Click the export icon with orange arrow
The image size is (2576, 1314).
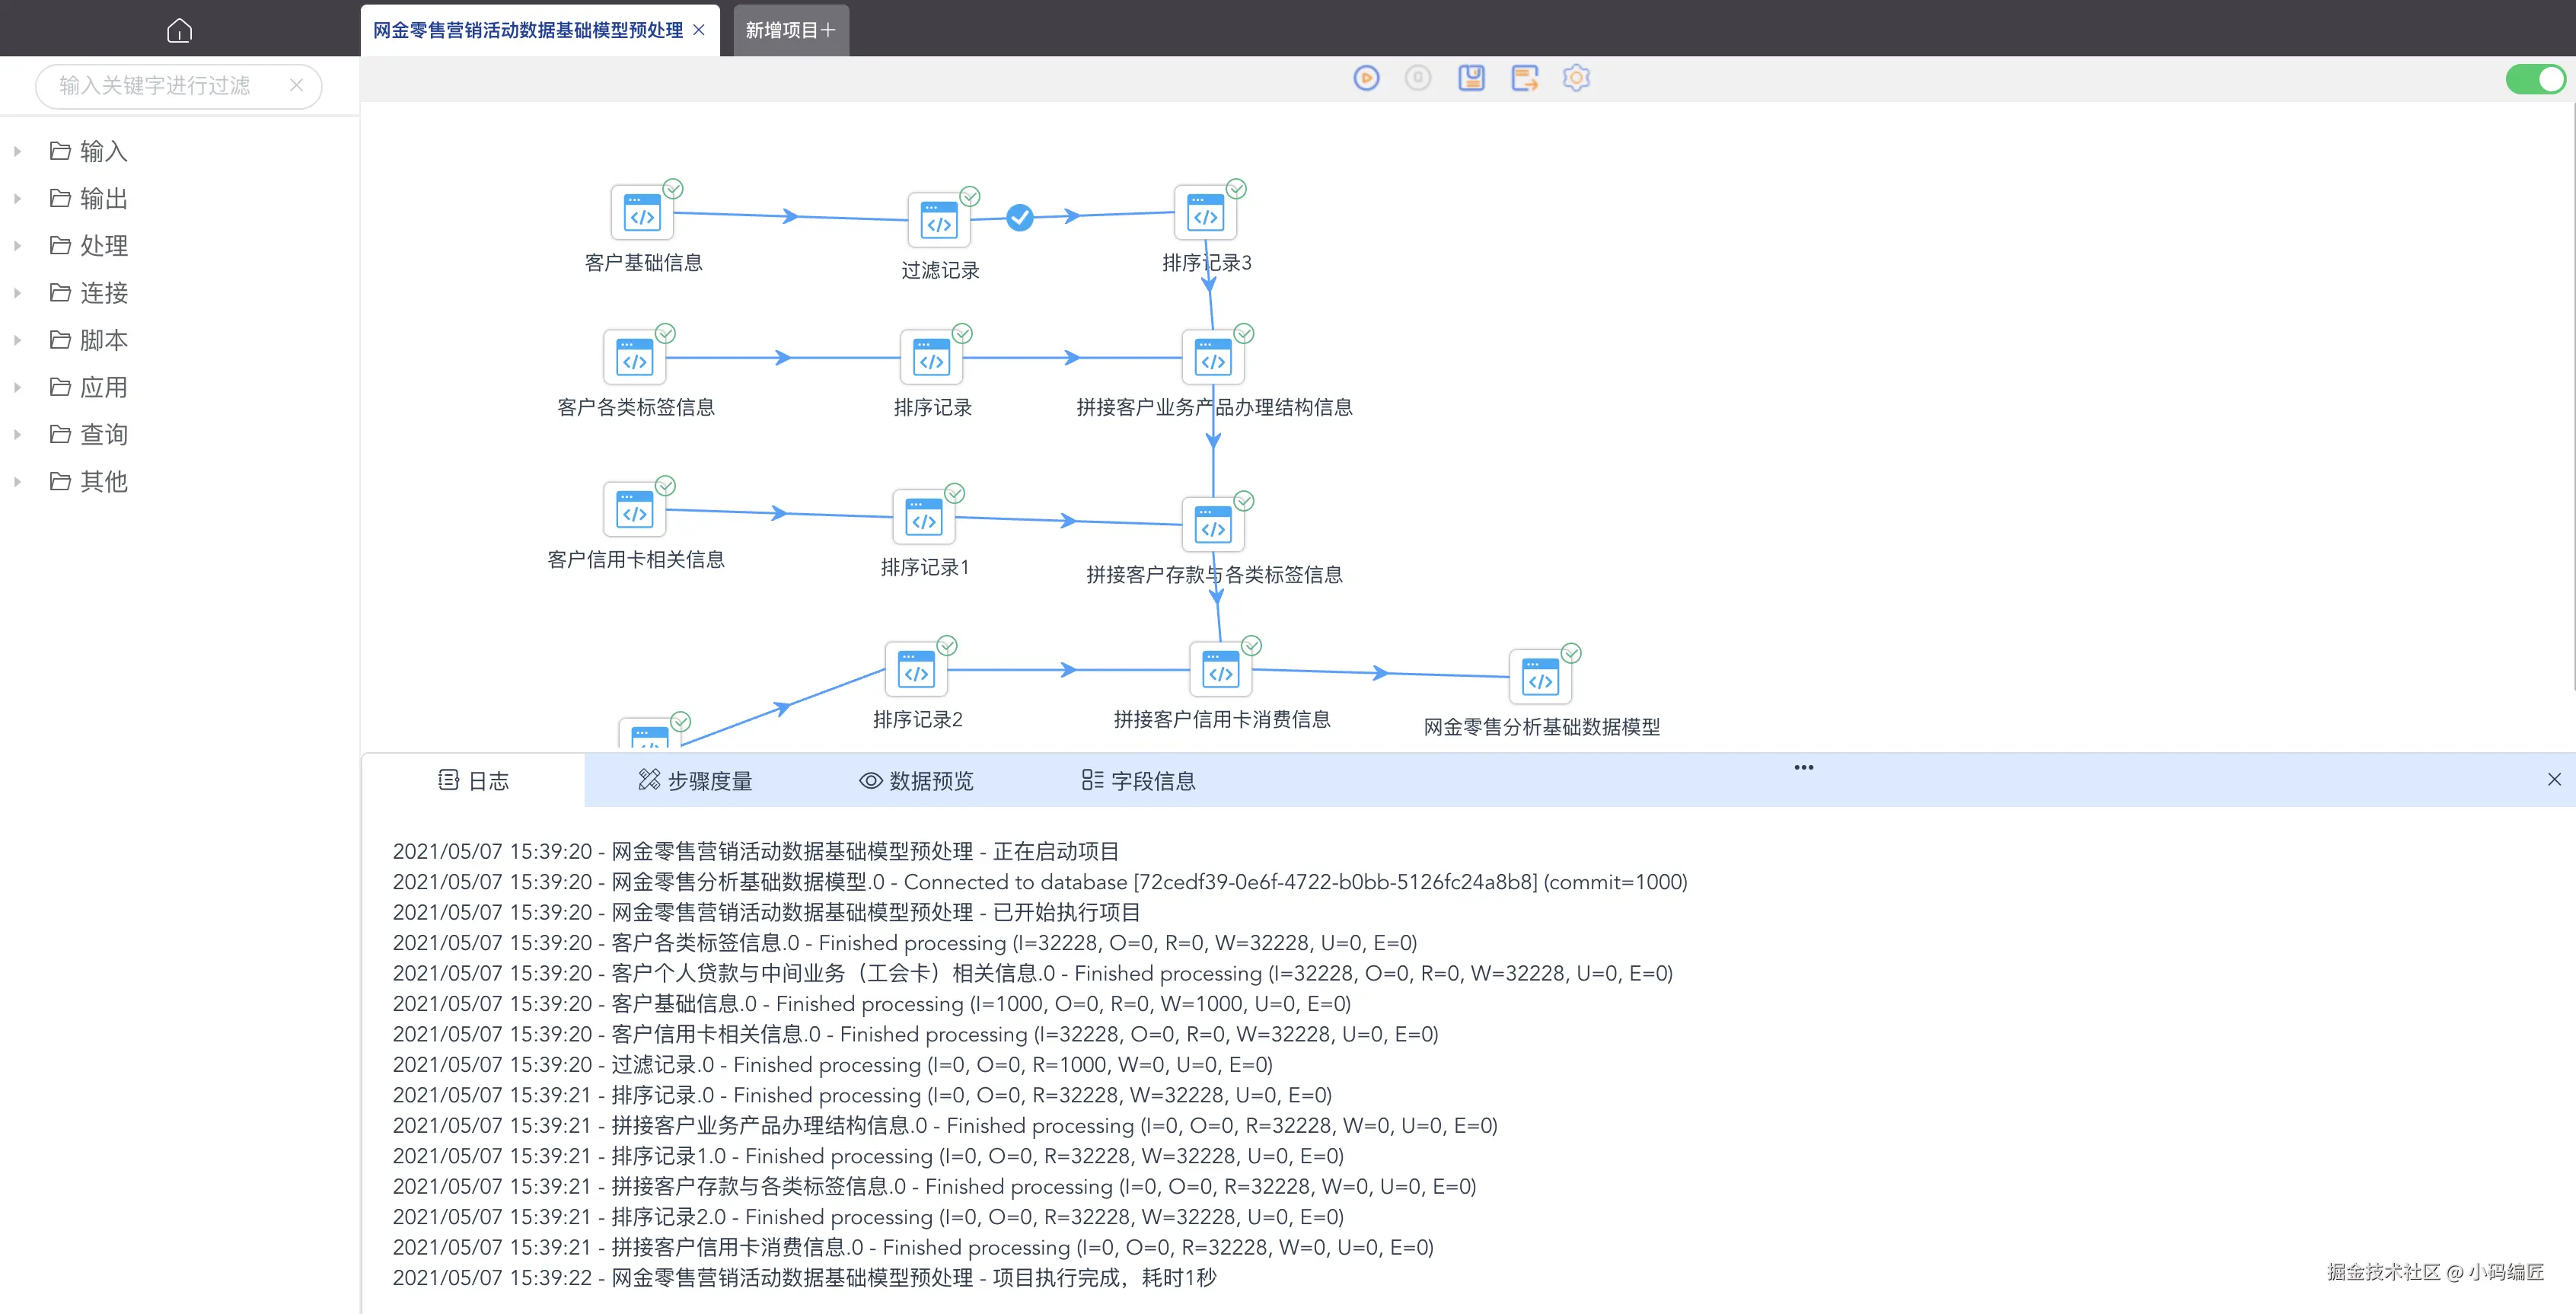[x=1524, y=78]
